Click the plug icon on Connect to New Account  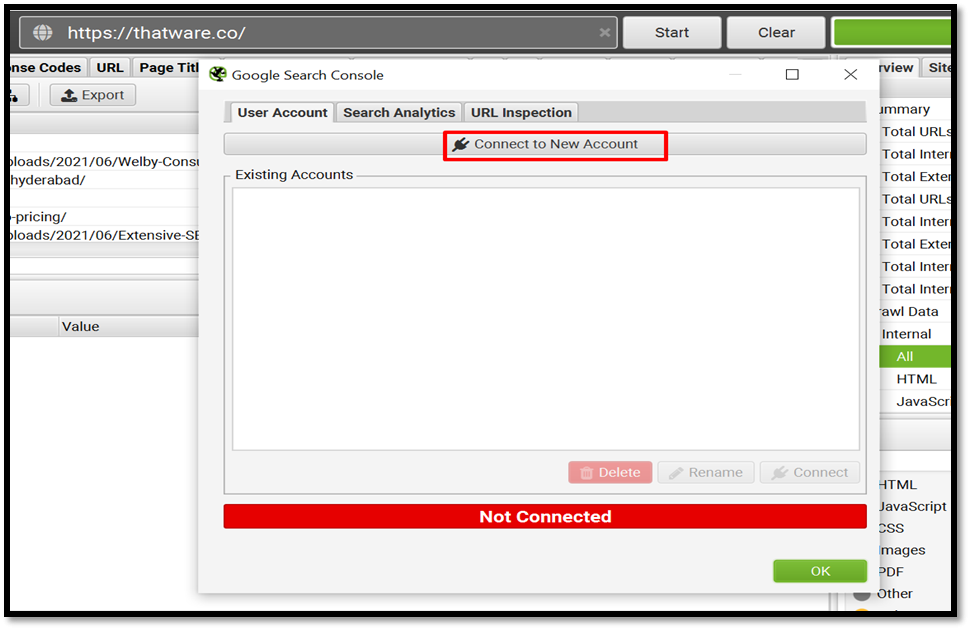click(x=460, y=144)
